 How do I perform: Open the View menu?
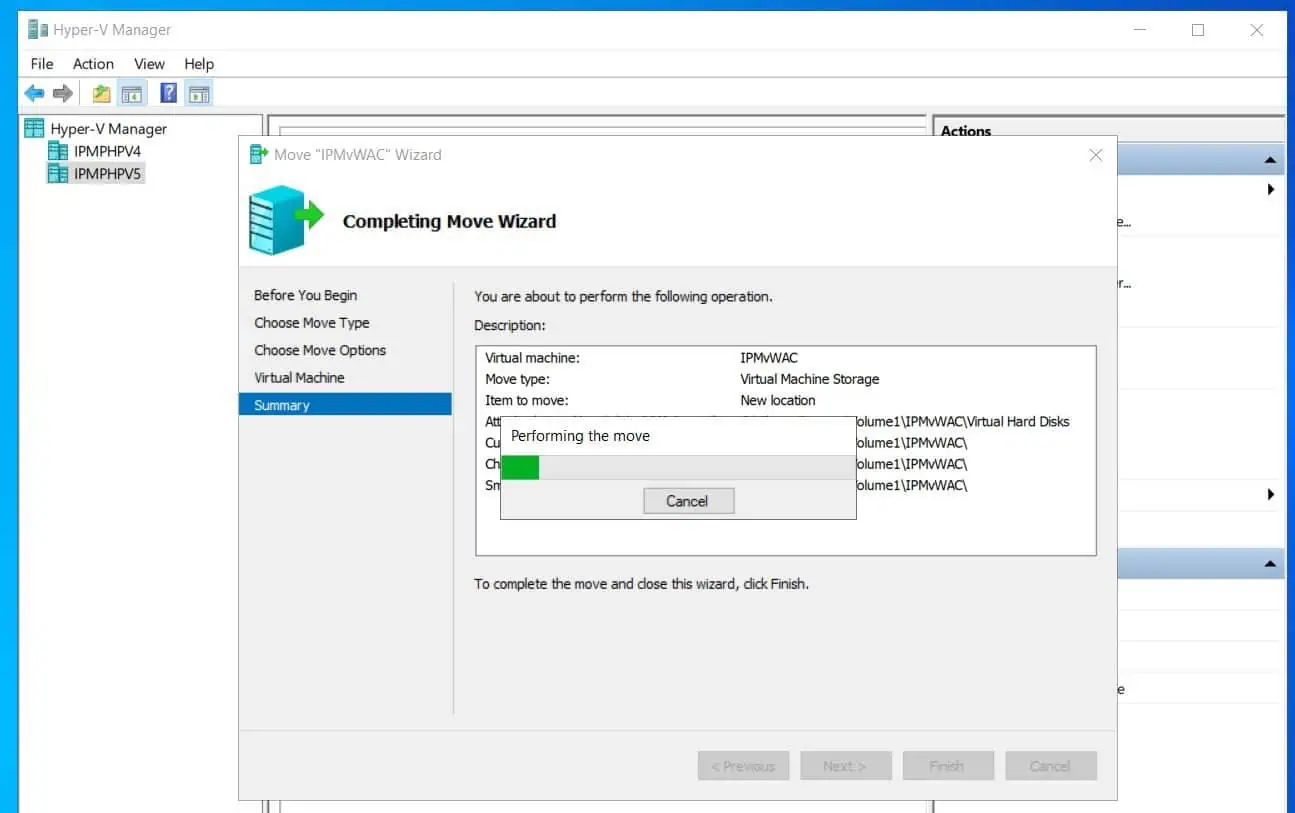(x=149, y=63)
